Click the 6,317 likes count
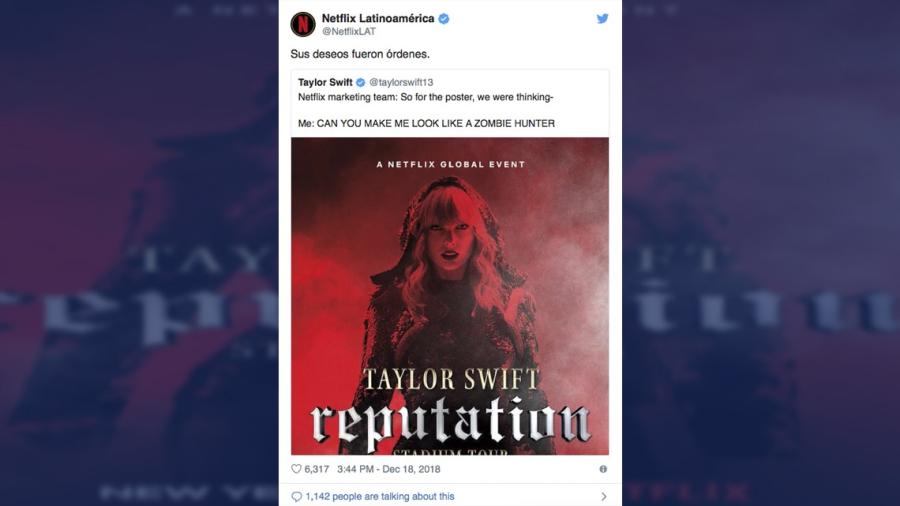900x506 pixels. [317, 469]
